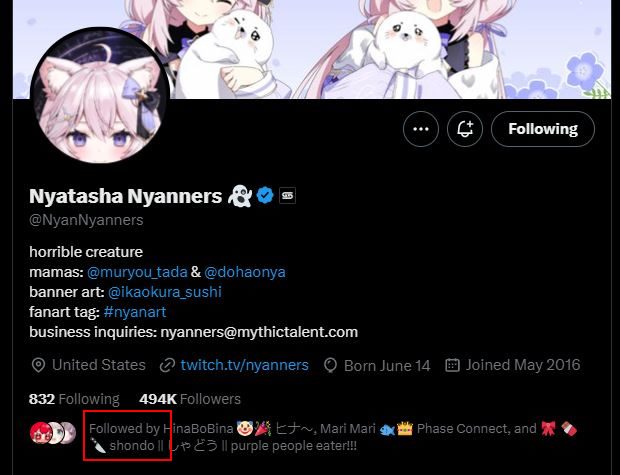Click the balloon icon beside Born June 14
Screen dimensions: 620x475
click(x=330, y=365)
